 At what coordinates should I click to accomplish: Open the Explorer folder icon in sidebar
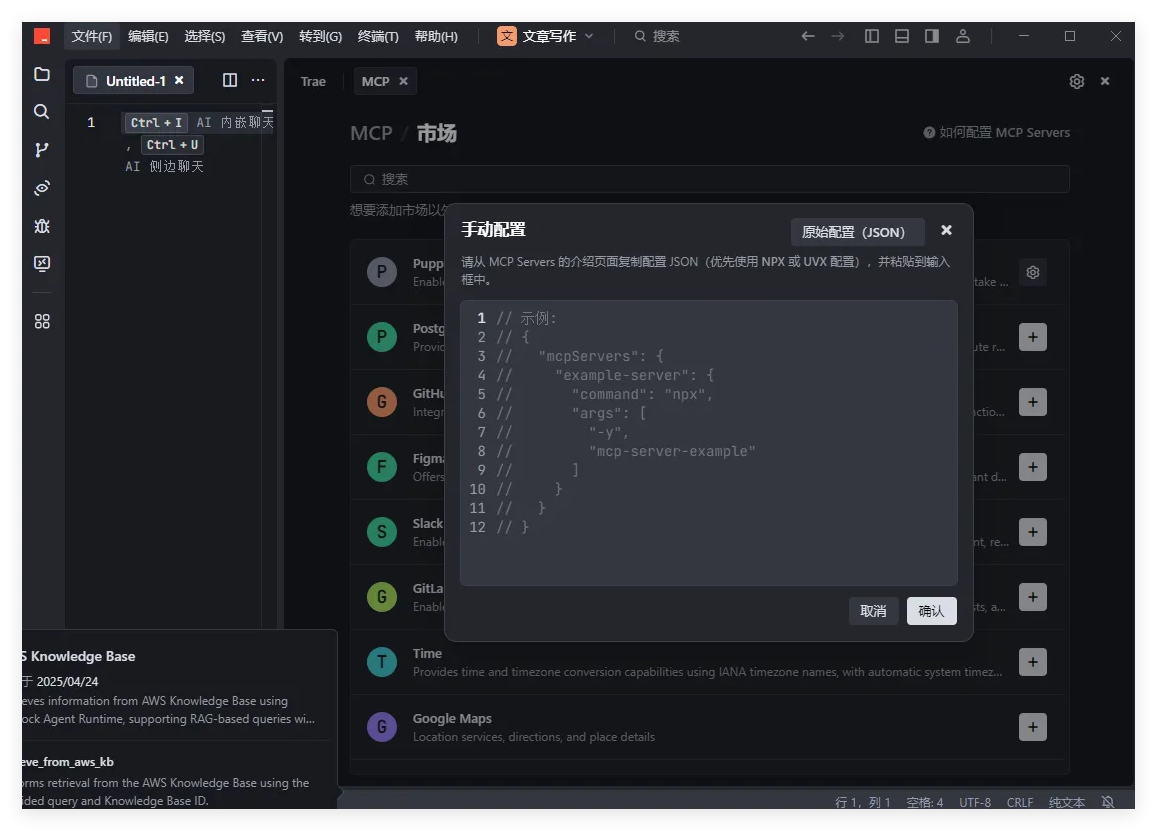41,74
